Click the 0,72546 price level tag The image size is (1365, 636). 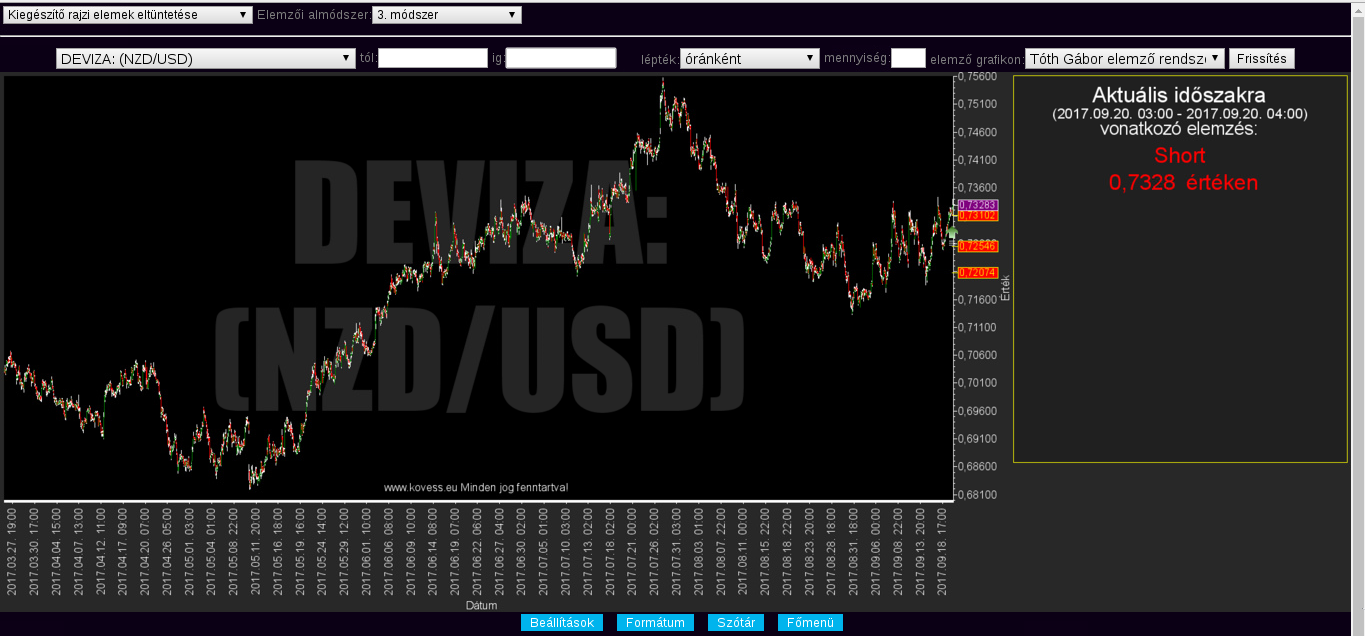(x=977, y=246)
